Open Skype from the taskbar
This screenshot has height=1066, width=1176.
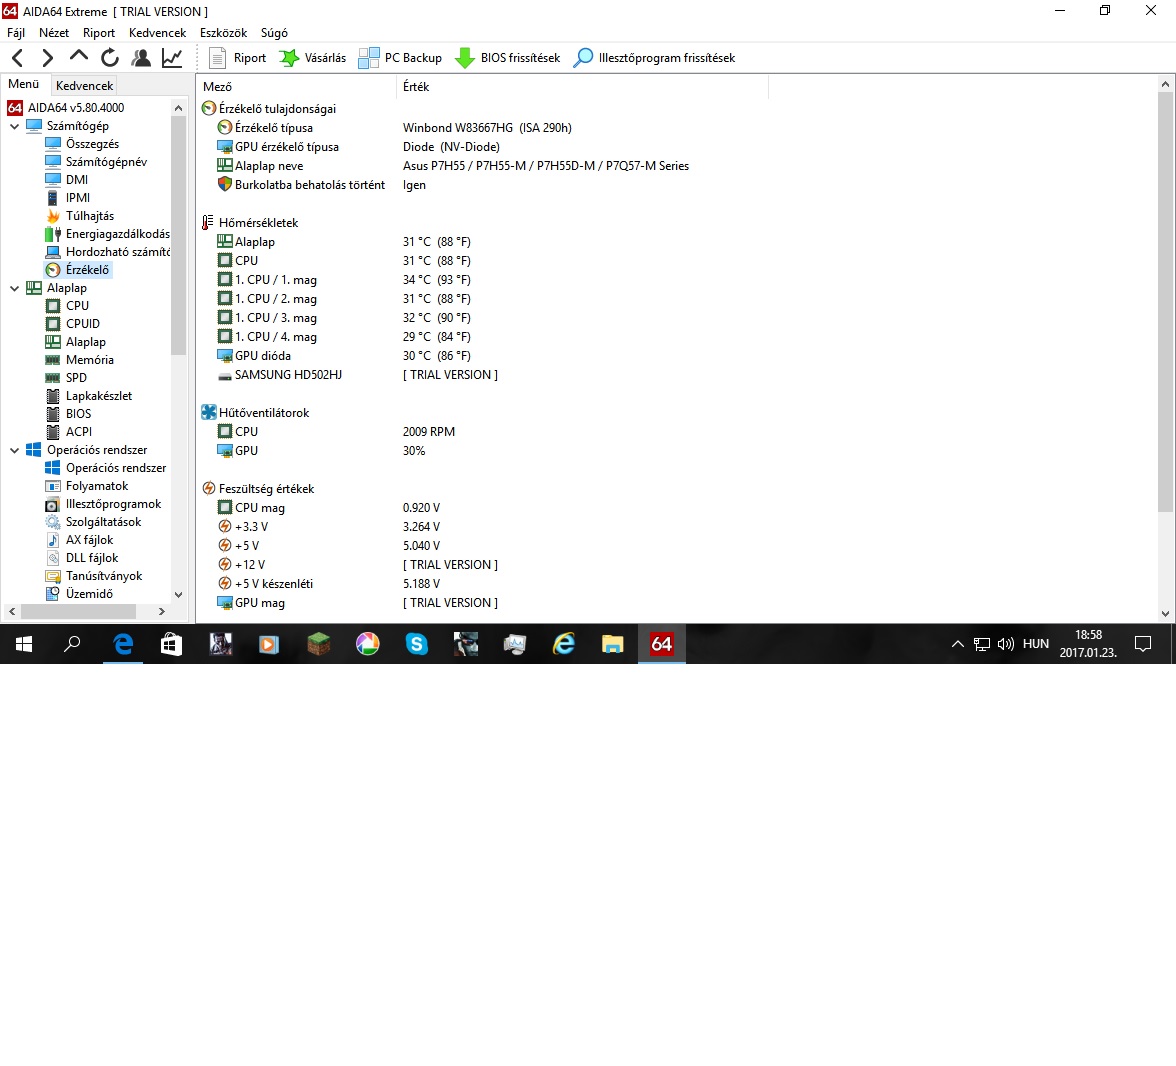[417, 644]
